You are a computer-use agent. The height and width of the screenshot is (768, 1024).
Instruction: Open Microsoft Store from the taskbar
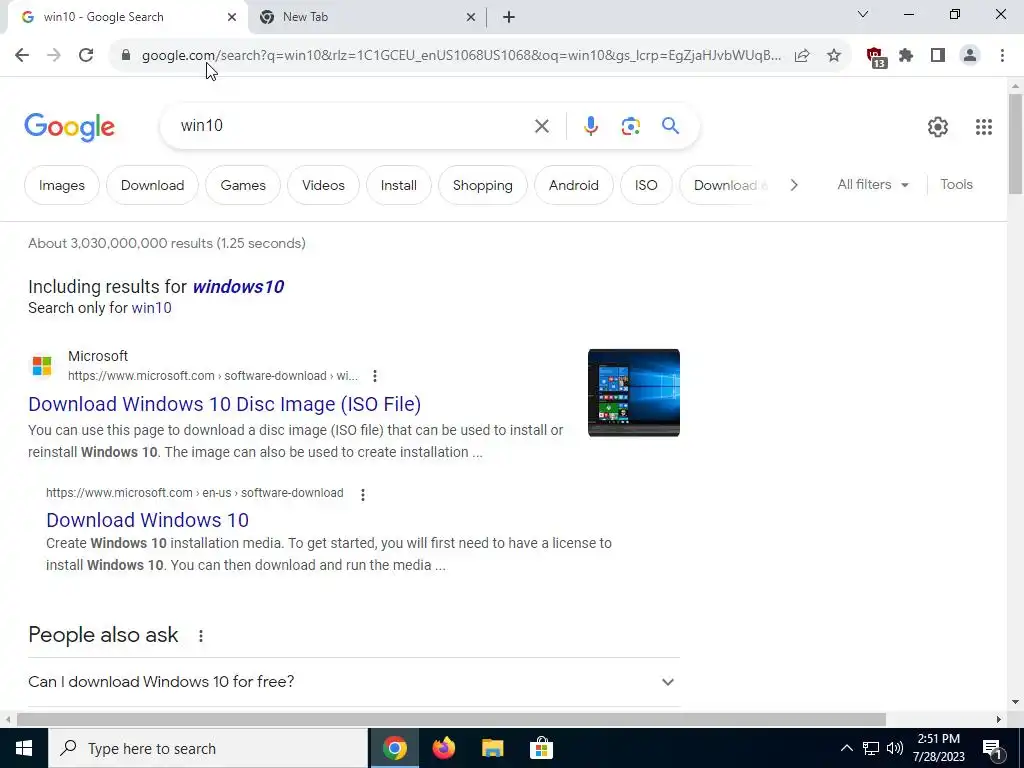541,748
